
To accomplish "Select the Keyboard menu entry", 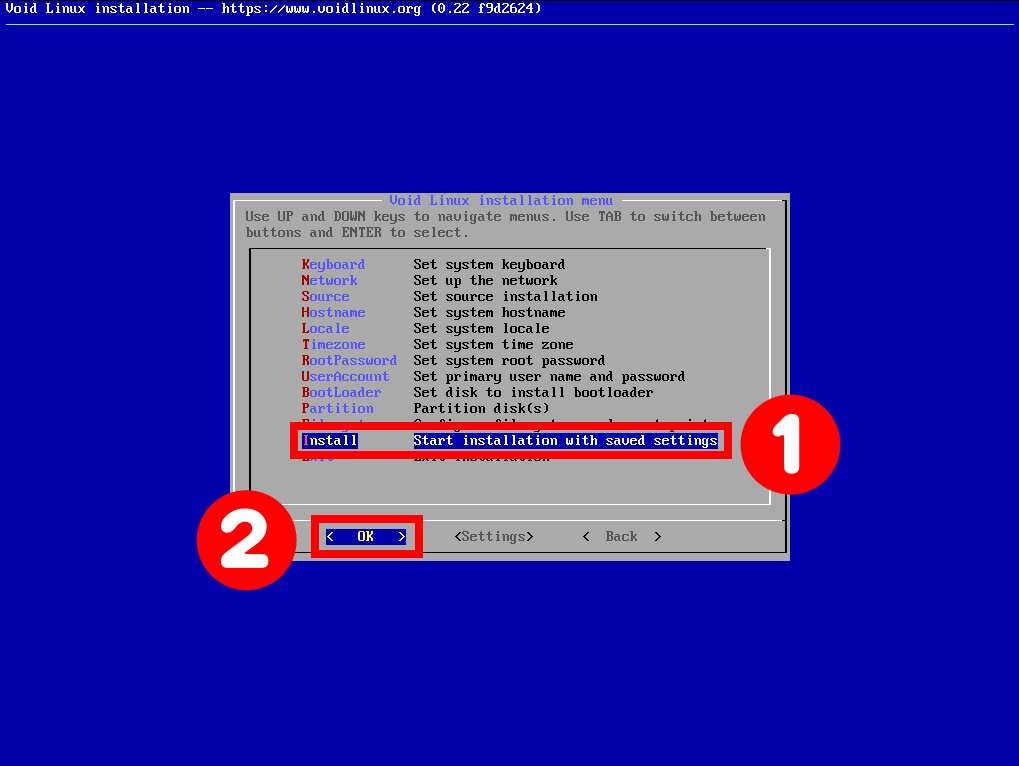I will coord(433,264).
